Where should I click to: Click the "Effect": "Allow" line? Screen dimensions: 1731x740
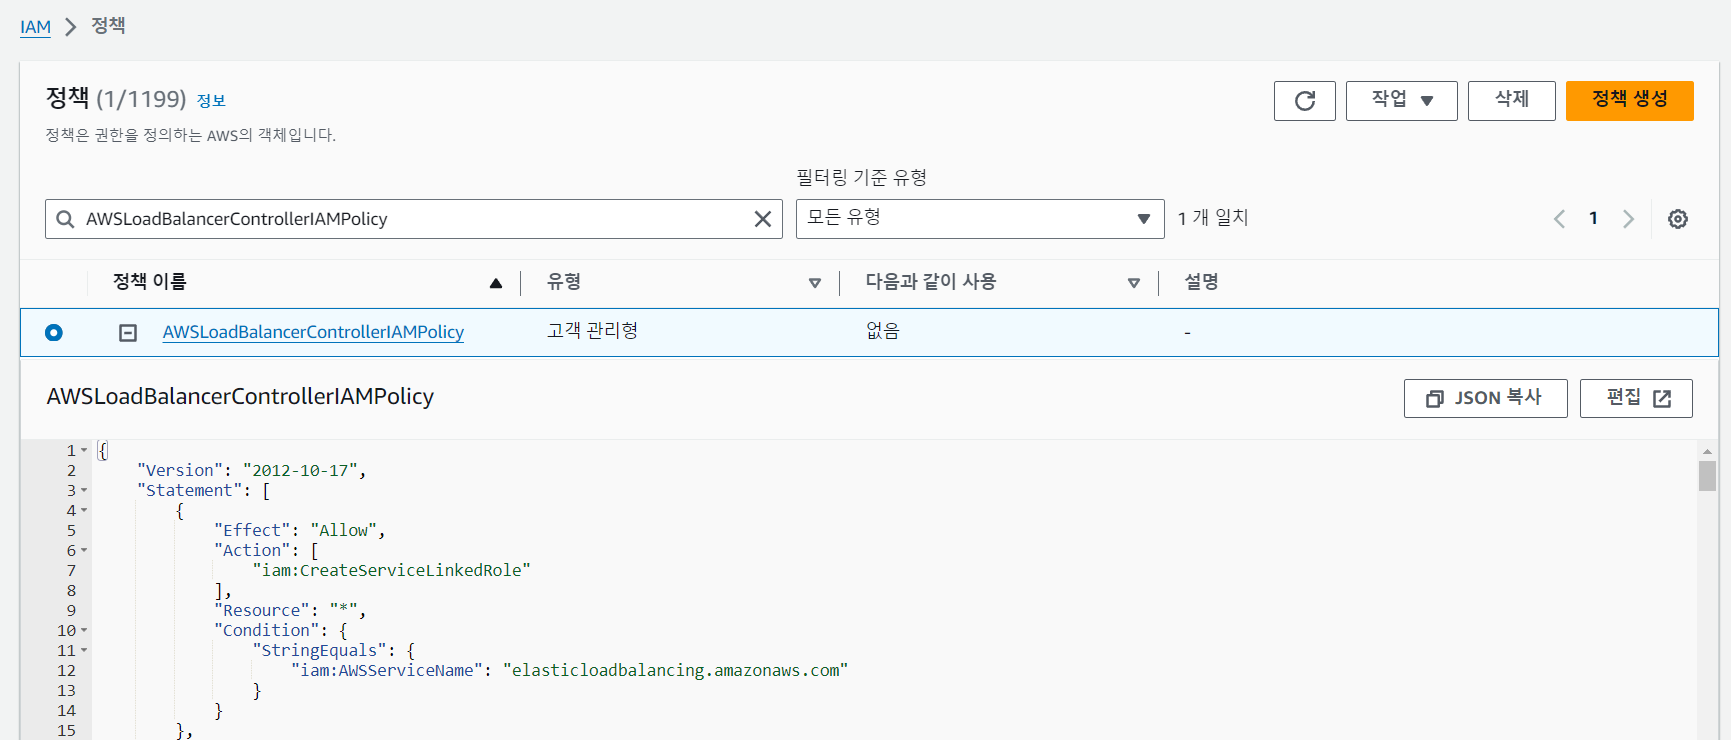[x=299, y=530]
